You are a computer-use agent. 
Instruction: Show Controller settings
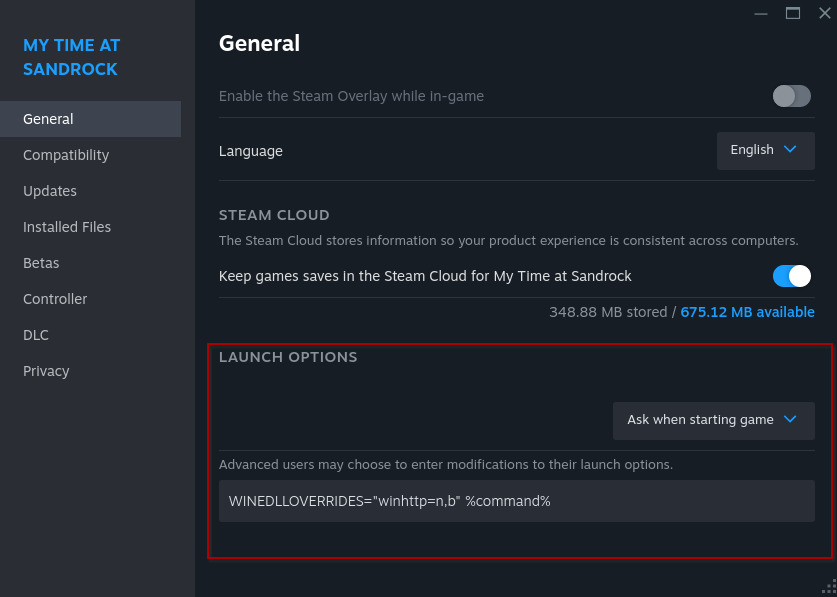pos(55,299)
